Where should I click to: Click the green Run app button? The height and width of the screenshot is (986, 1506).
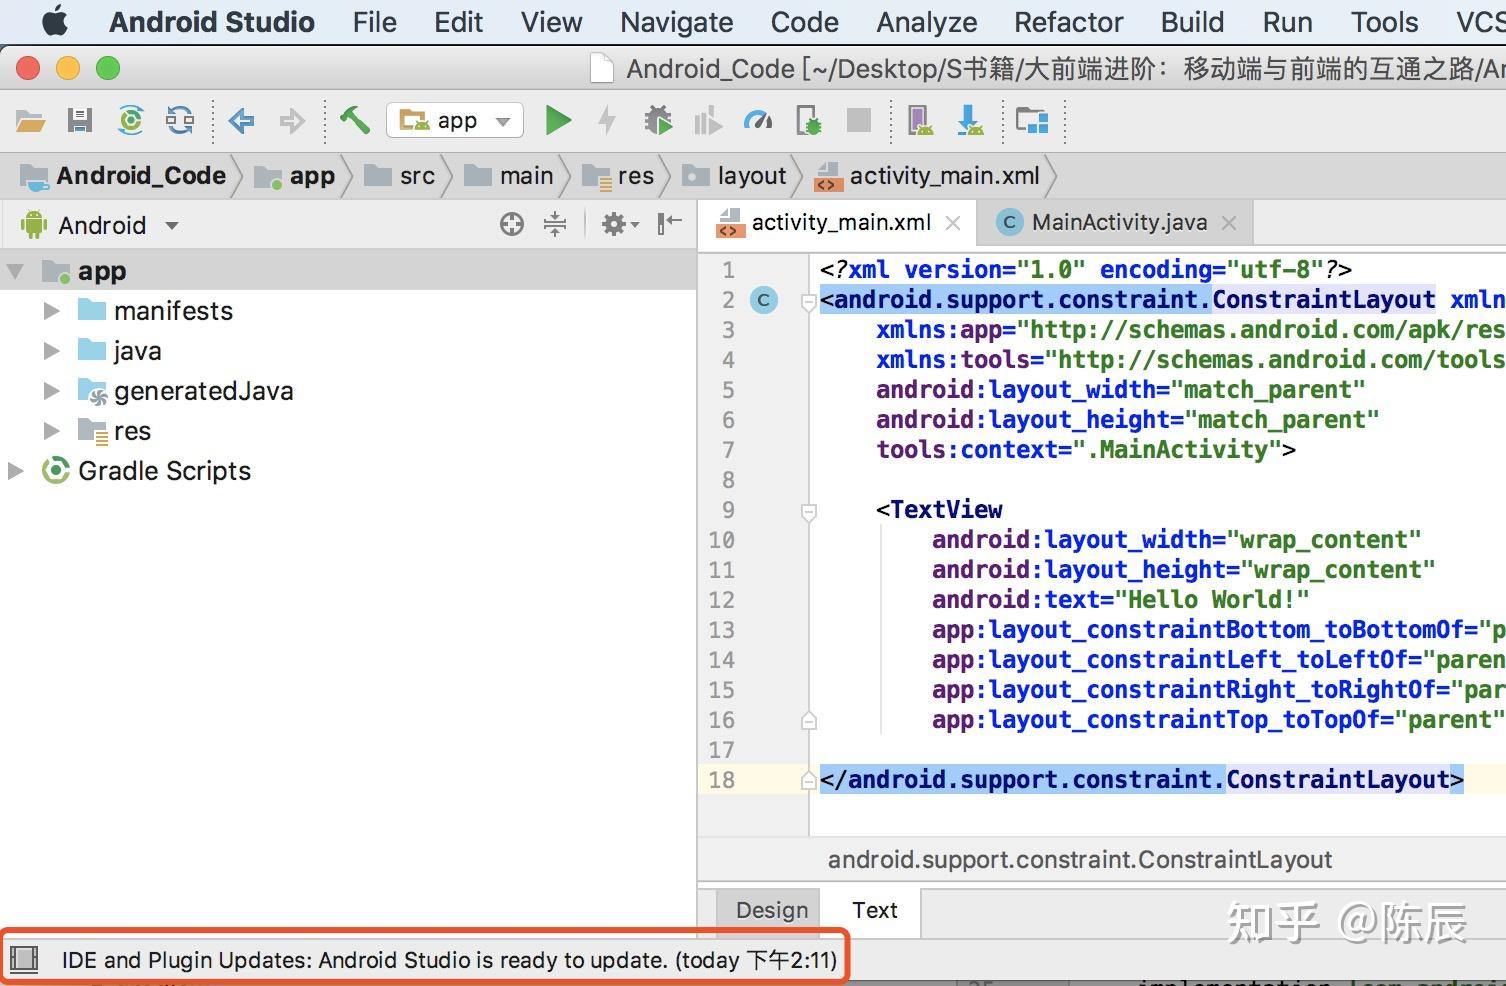point(557,121)
